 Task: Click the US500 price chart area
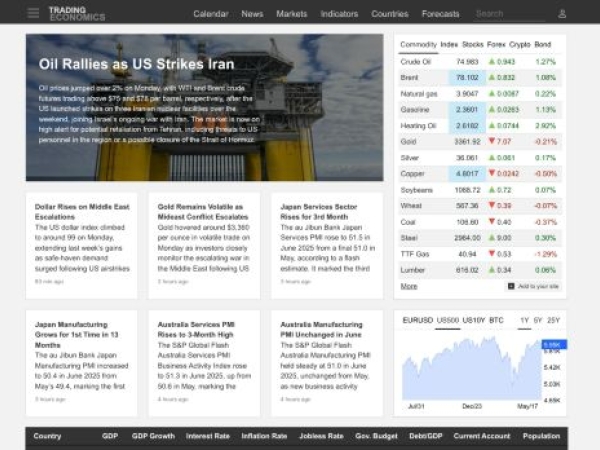pos(472,368)
